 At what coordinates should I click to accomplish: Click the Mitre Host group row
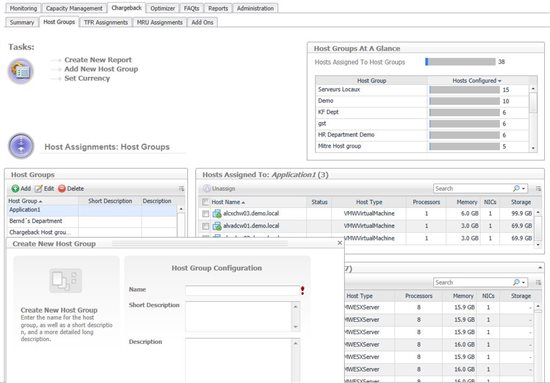point(422,146)
